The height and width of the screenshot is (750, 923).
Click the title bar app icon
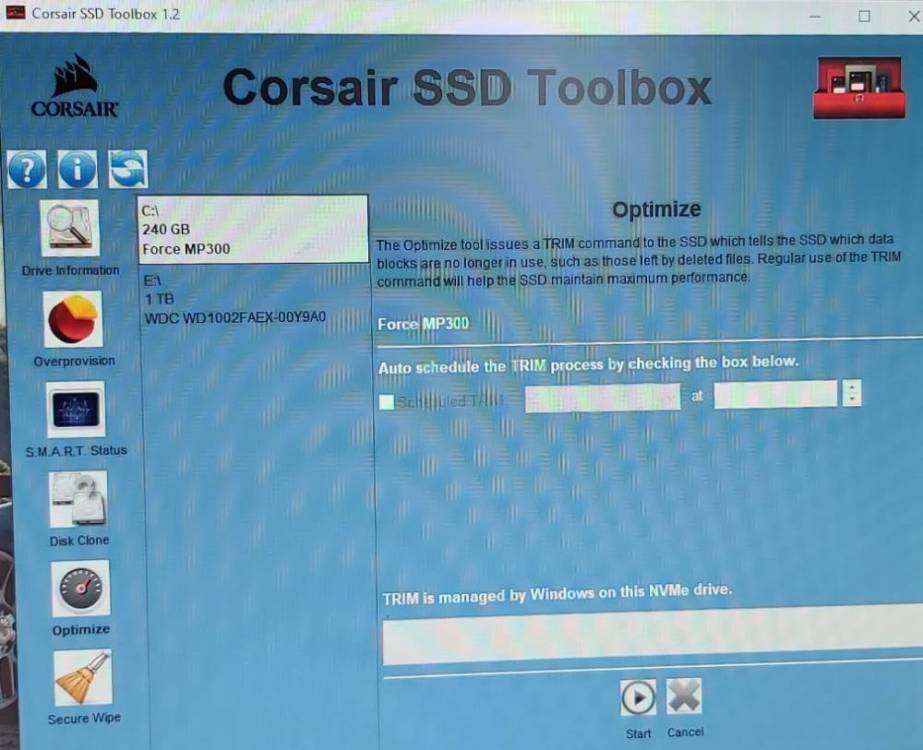(15, 12)
